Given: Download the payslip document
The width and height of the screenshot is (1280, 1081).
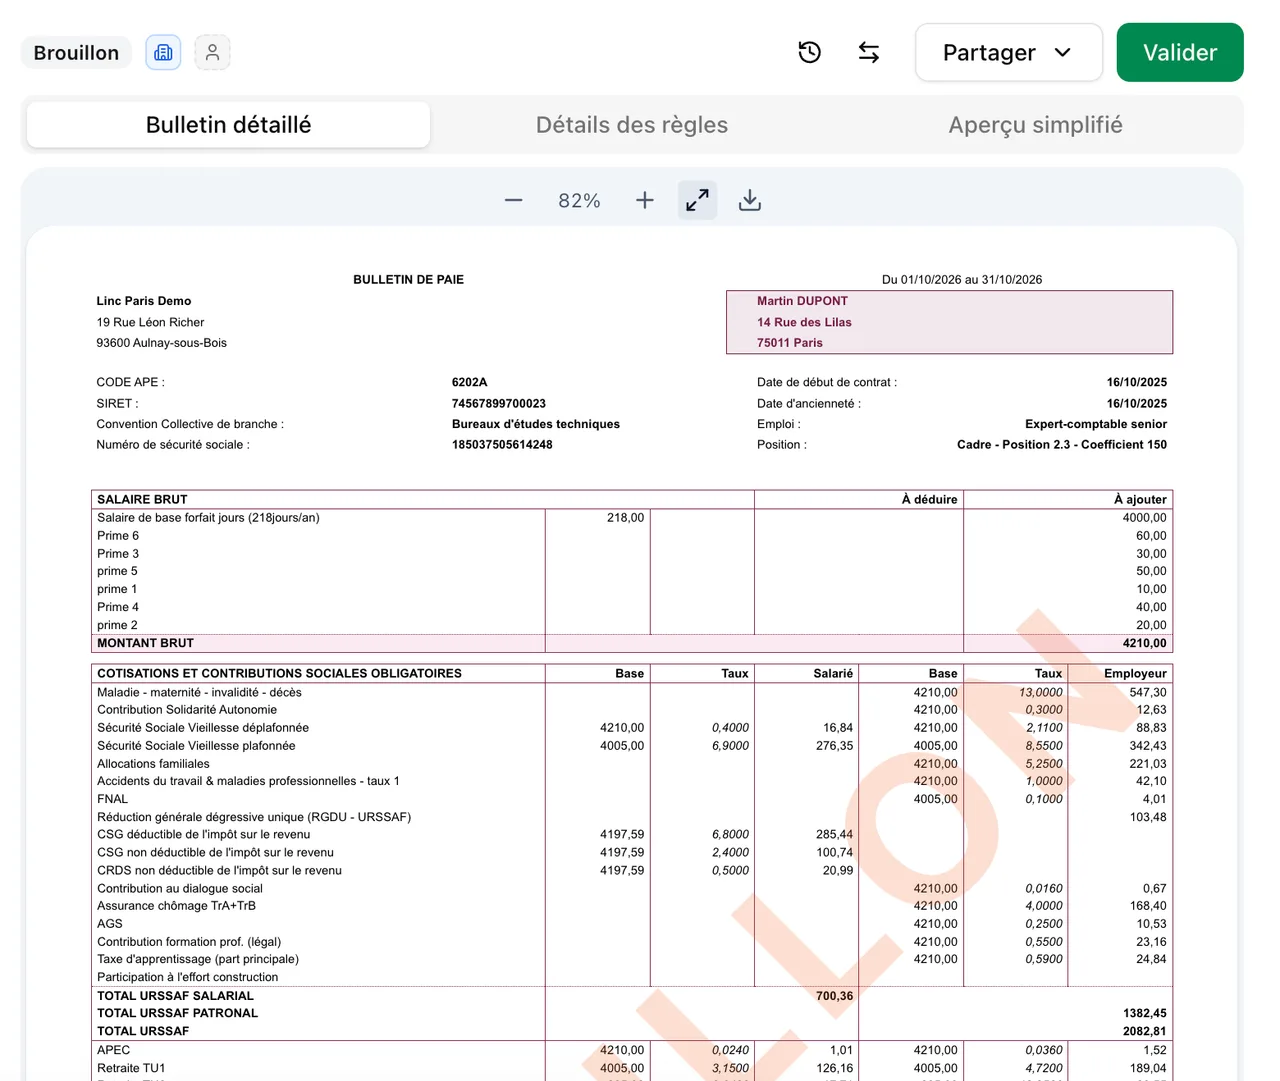Looking at the screenshot, I should tap(750, 200).
